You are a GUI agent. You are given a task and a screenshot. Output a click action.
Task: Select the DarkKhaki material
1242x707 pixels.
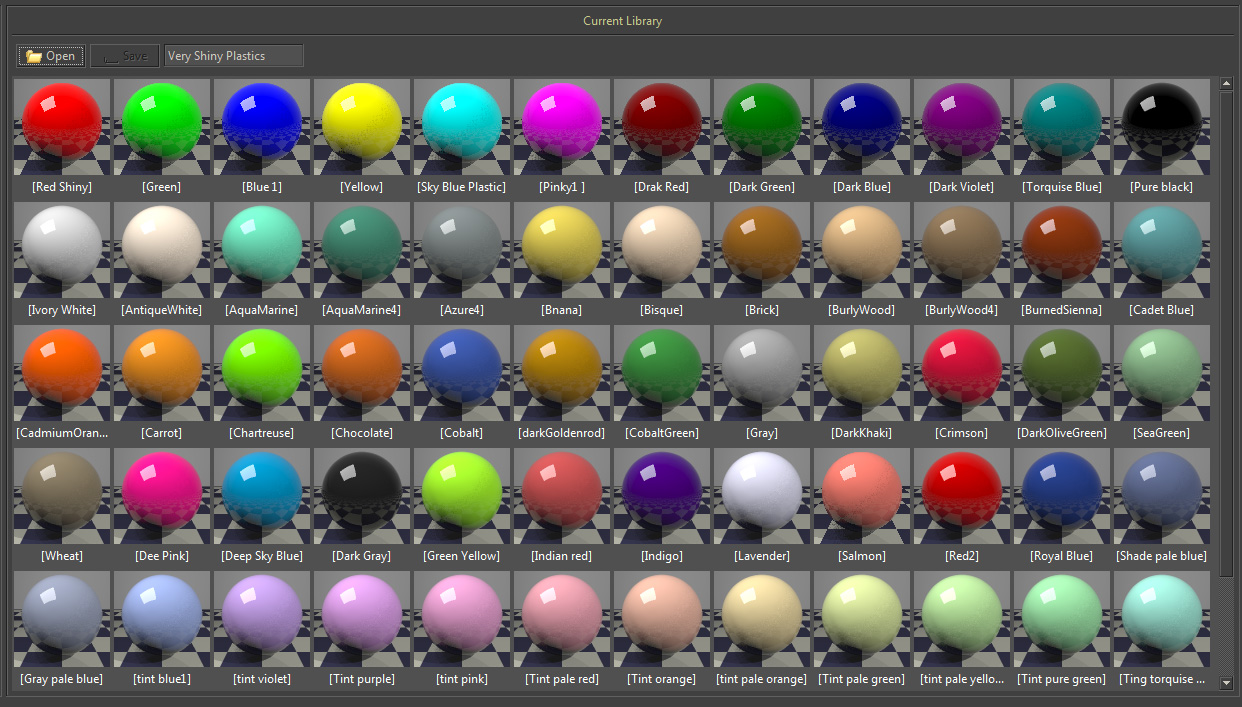862,373
